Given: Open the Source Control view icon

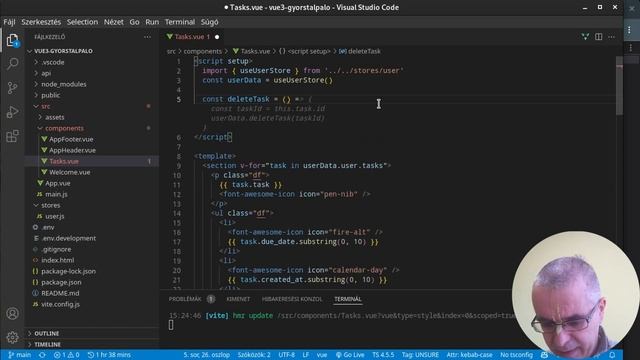Looking at the screenshot, I should point(12,88).
